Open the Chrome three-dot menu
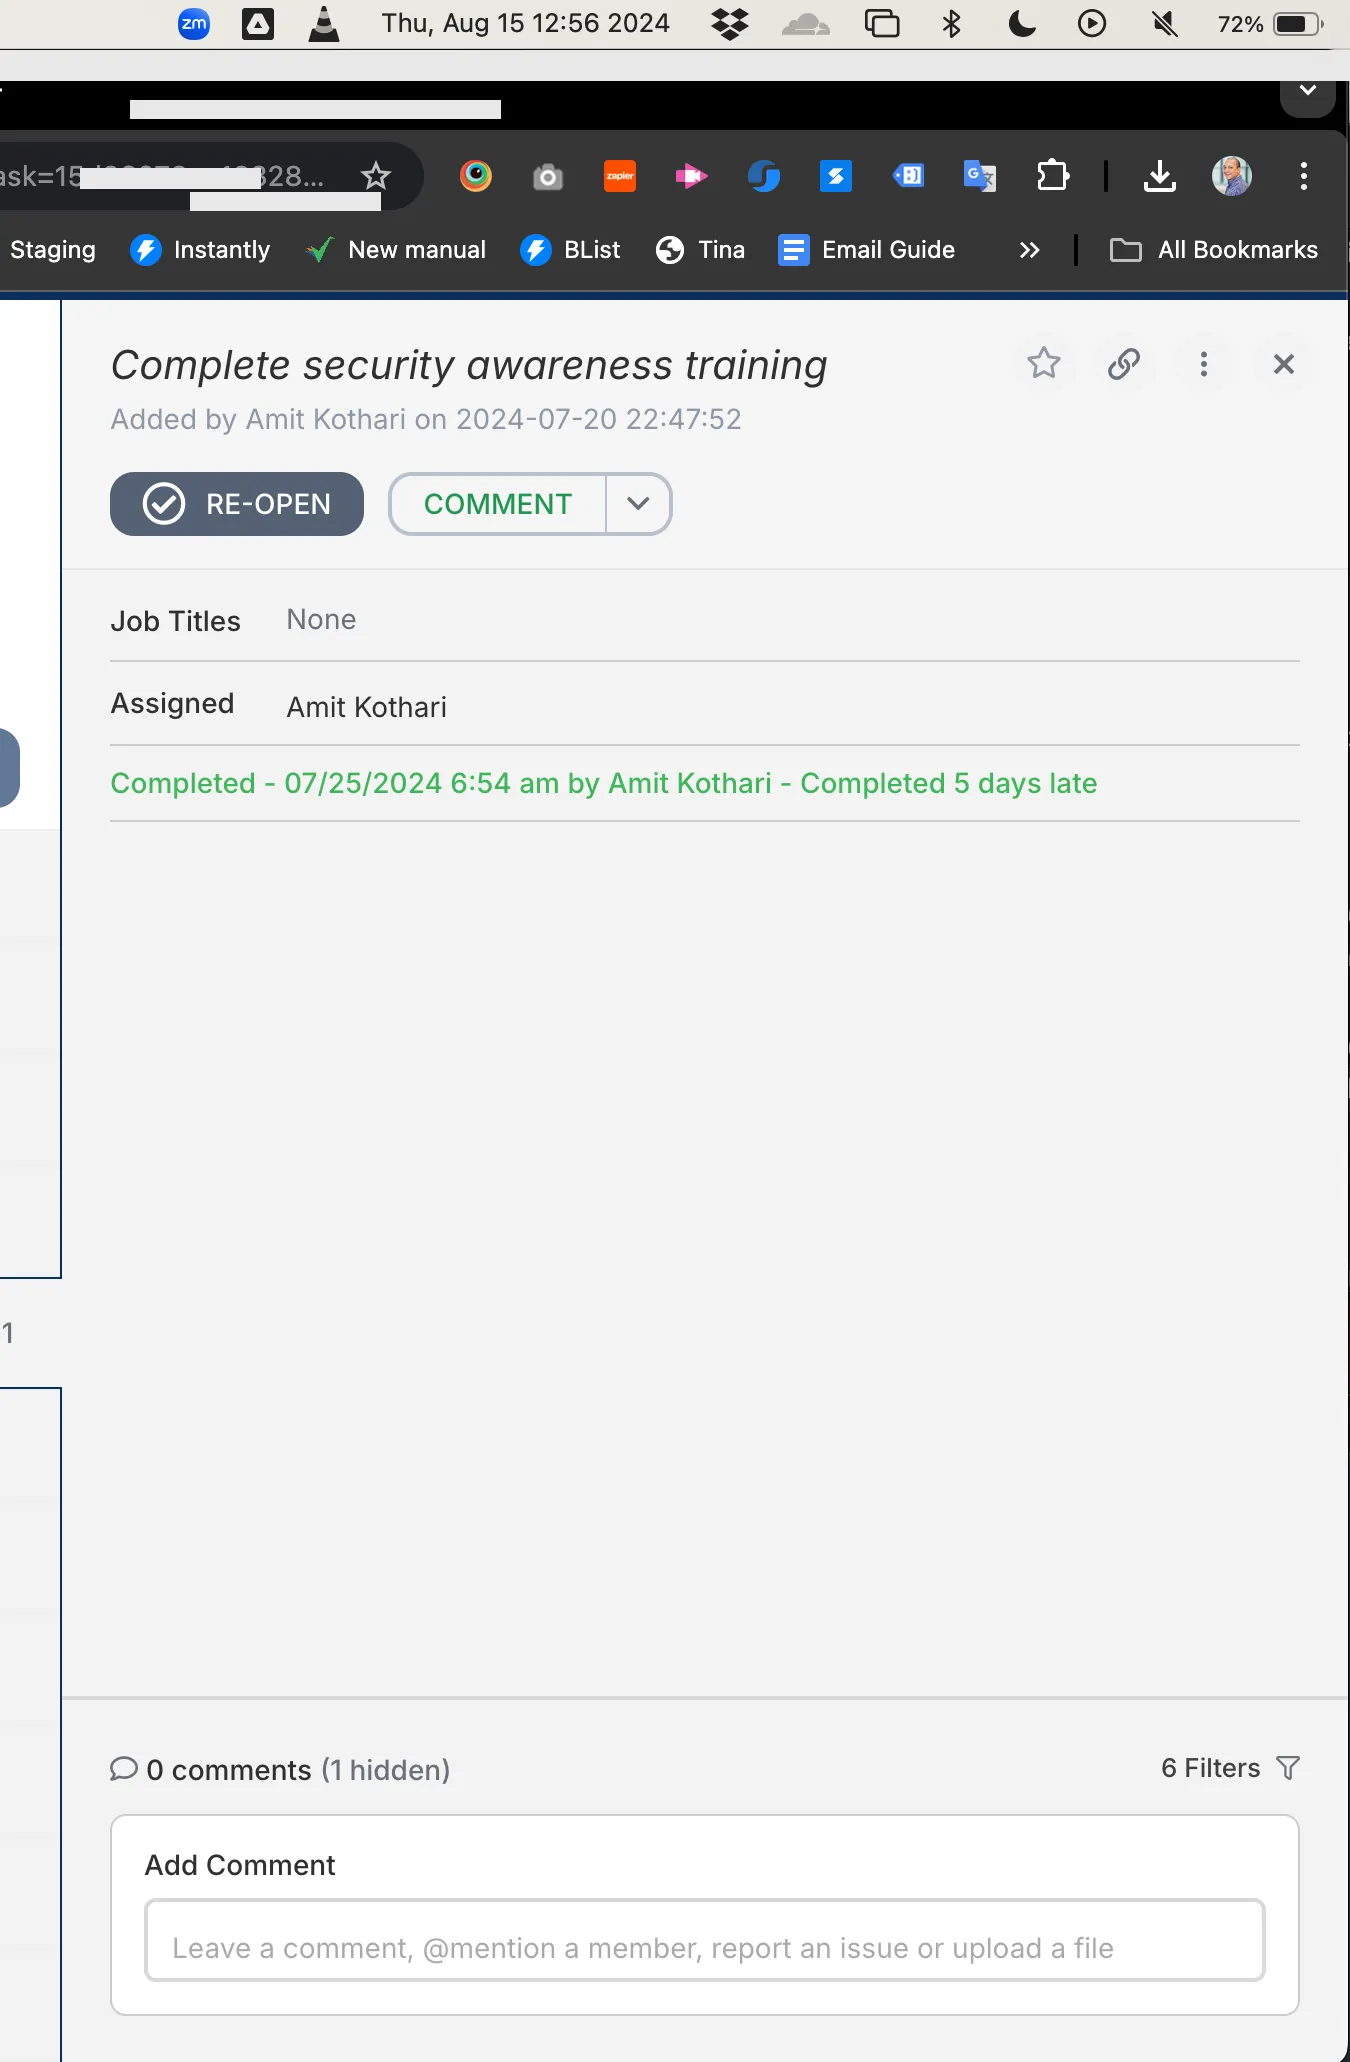The height and width of the screenshot is (2062, 1350). [1303, 176]
